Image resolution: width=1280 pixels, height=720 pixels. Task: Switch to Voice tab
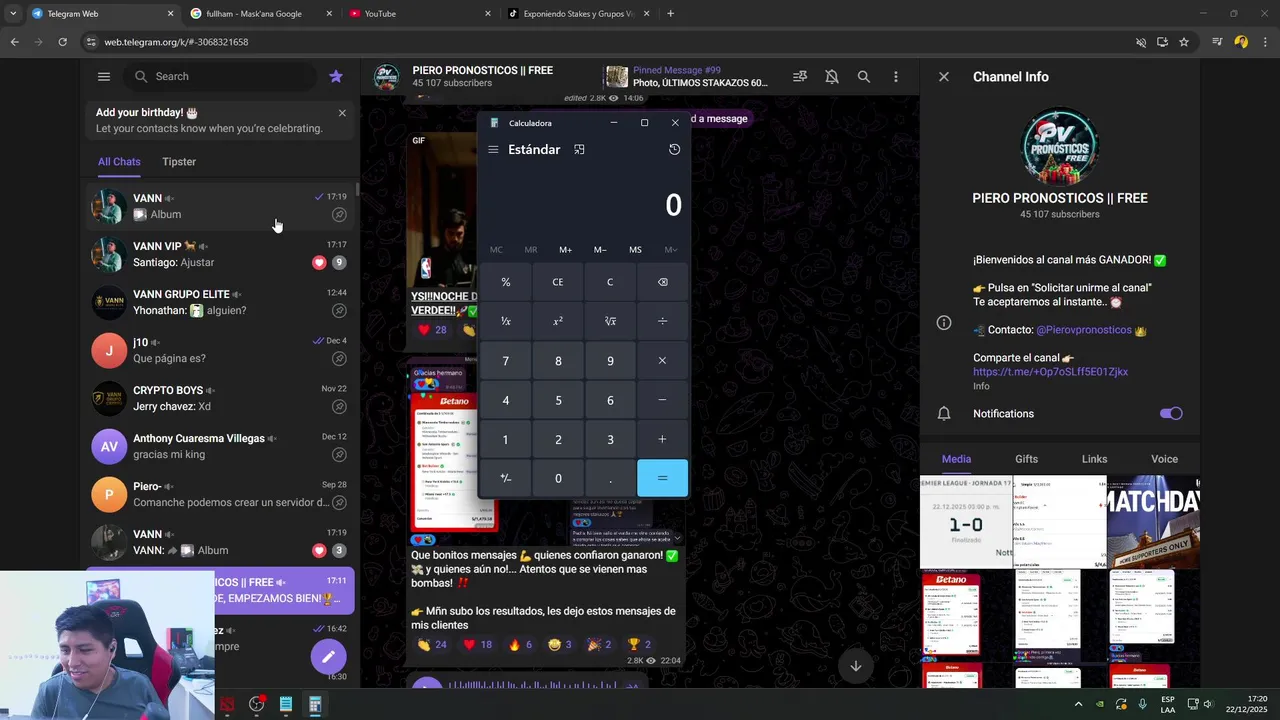coord(1164,459)
